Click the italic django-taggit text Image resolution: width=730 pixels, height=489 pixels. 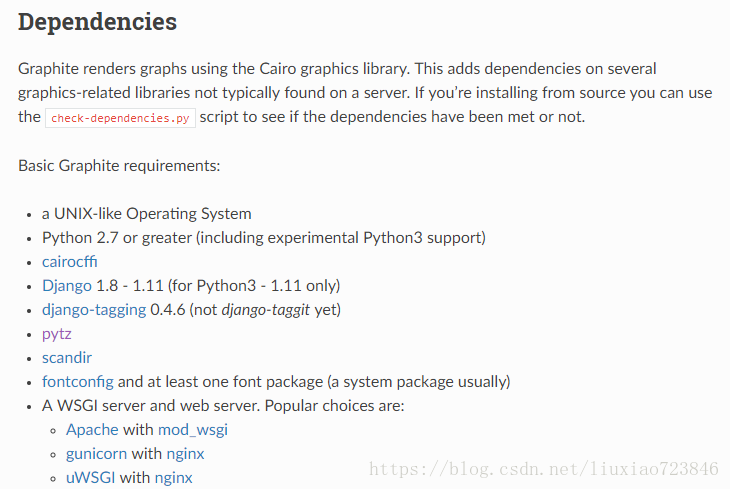tap(265, 310)
